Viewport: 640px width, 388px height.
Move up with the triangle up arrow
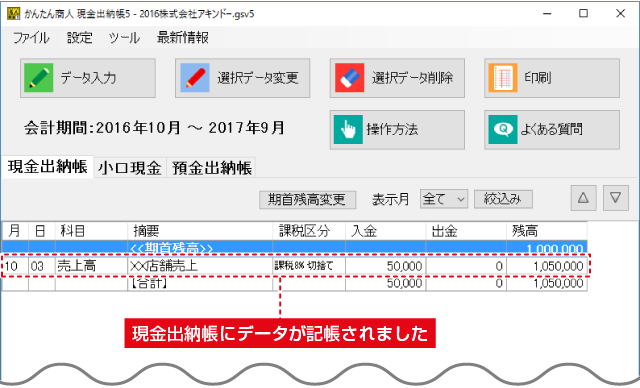(x=583, y=198)
